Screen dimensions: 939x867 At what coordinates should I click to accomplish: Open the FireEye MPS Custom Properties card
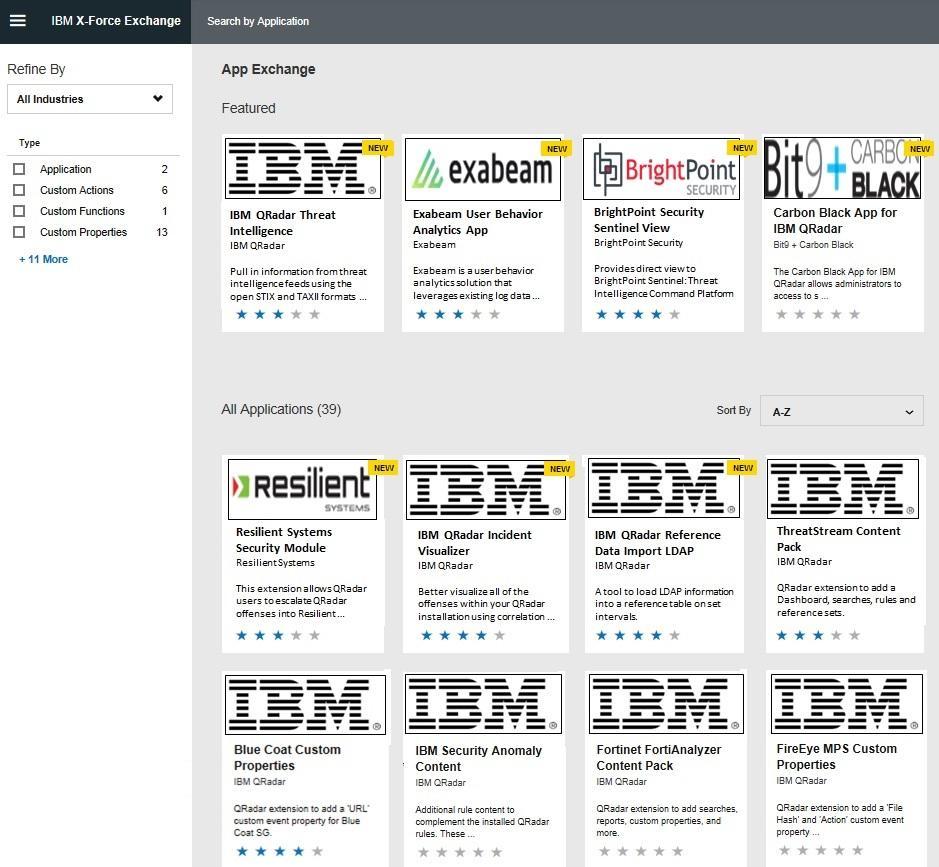836,756
